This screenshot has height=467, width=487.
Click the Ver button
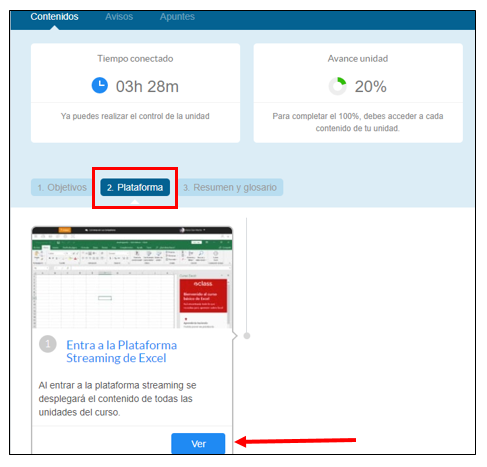[198, 444]
